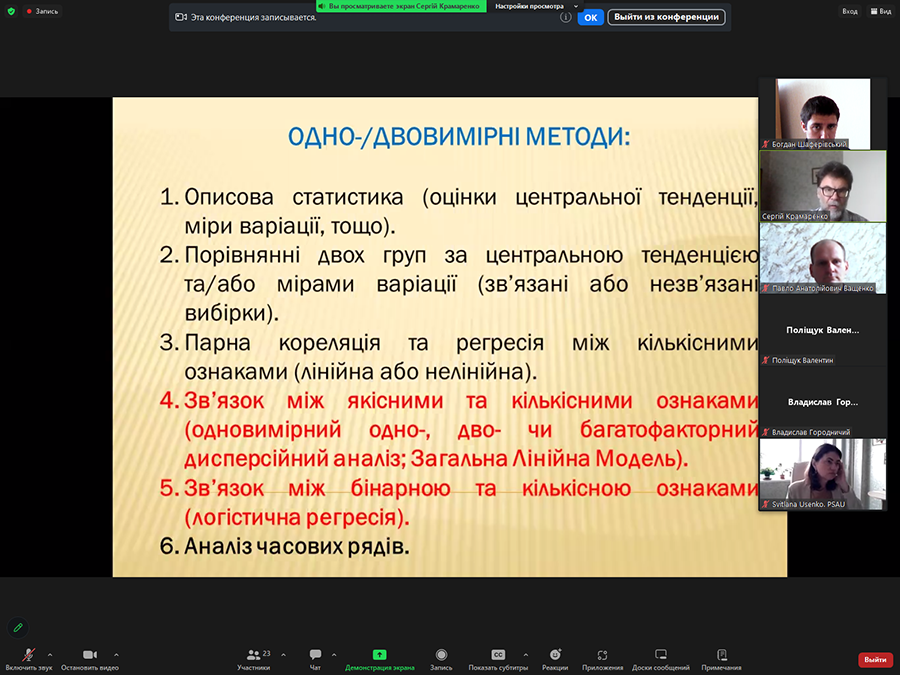Click Выйти из конференции button
Viewport: 900px width, 675px height.
point(666,17)
